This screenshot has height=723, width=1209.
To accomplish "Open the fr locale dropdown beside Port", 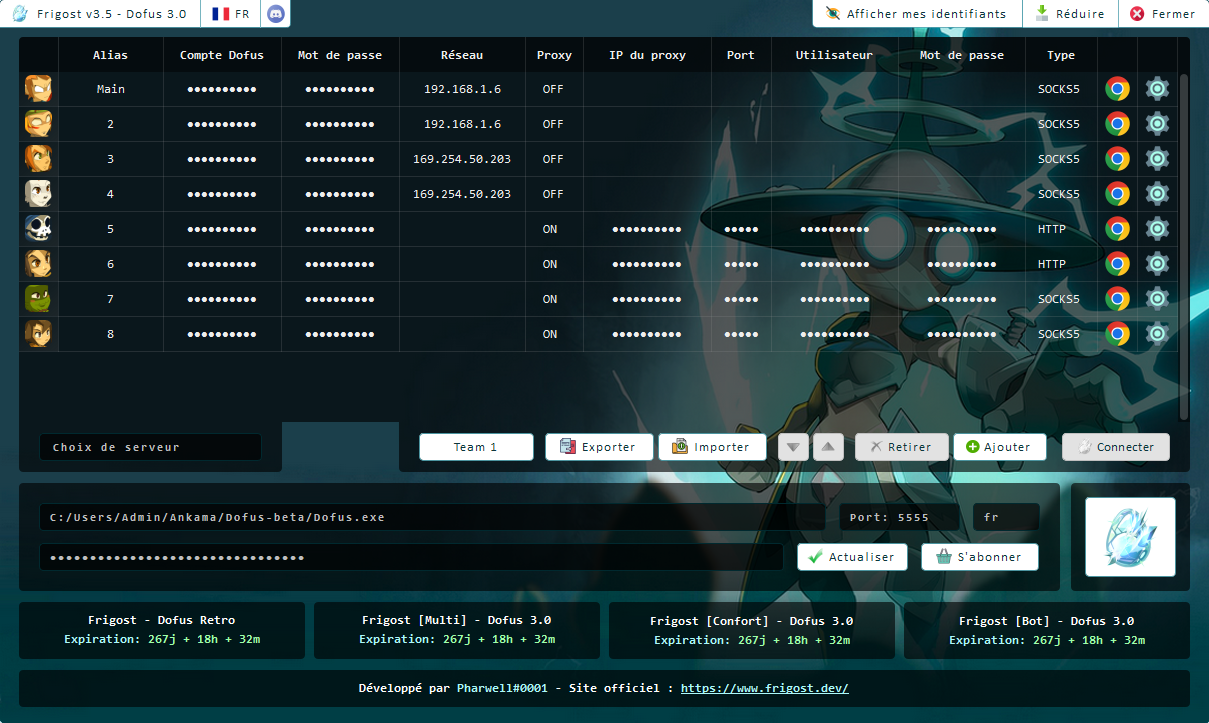I will click(1005, 517).
